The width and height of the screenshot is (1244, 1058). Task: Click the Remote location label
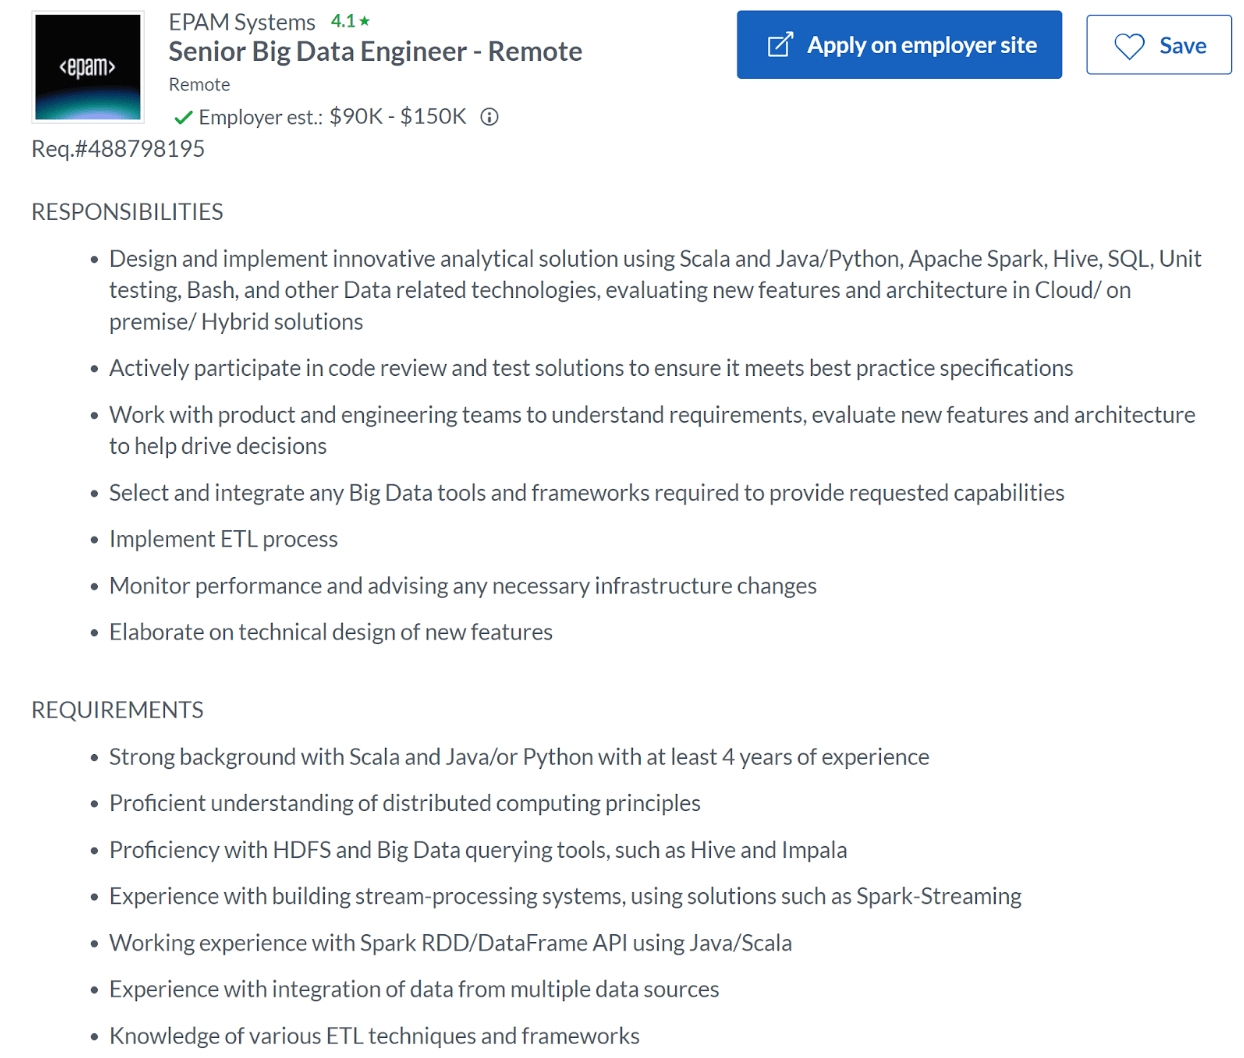click(x=199, y=85)
